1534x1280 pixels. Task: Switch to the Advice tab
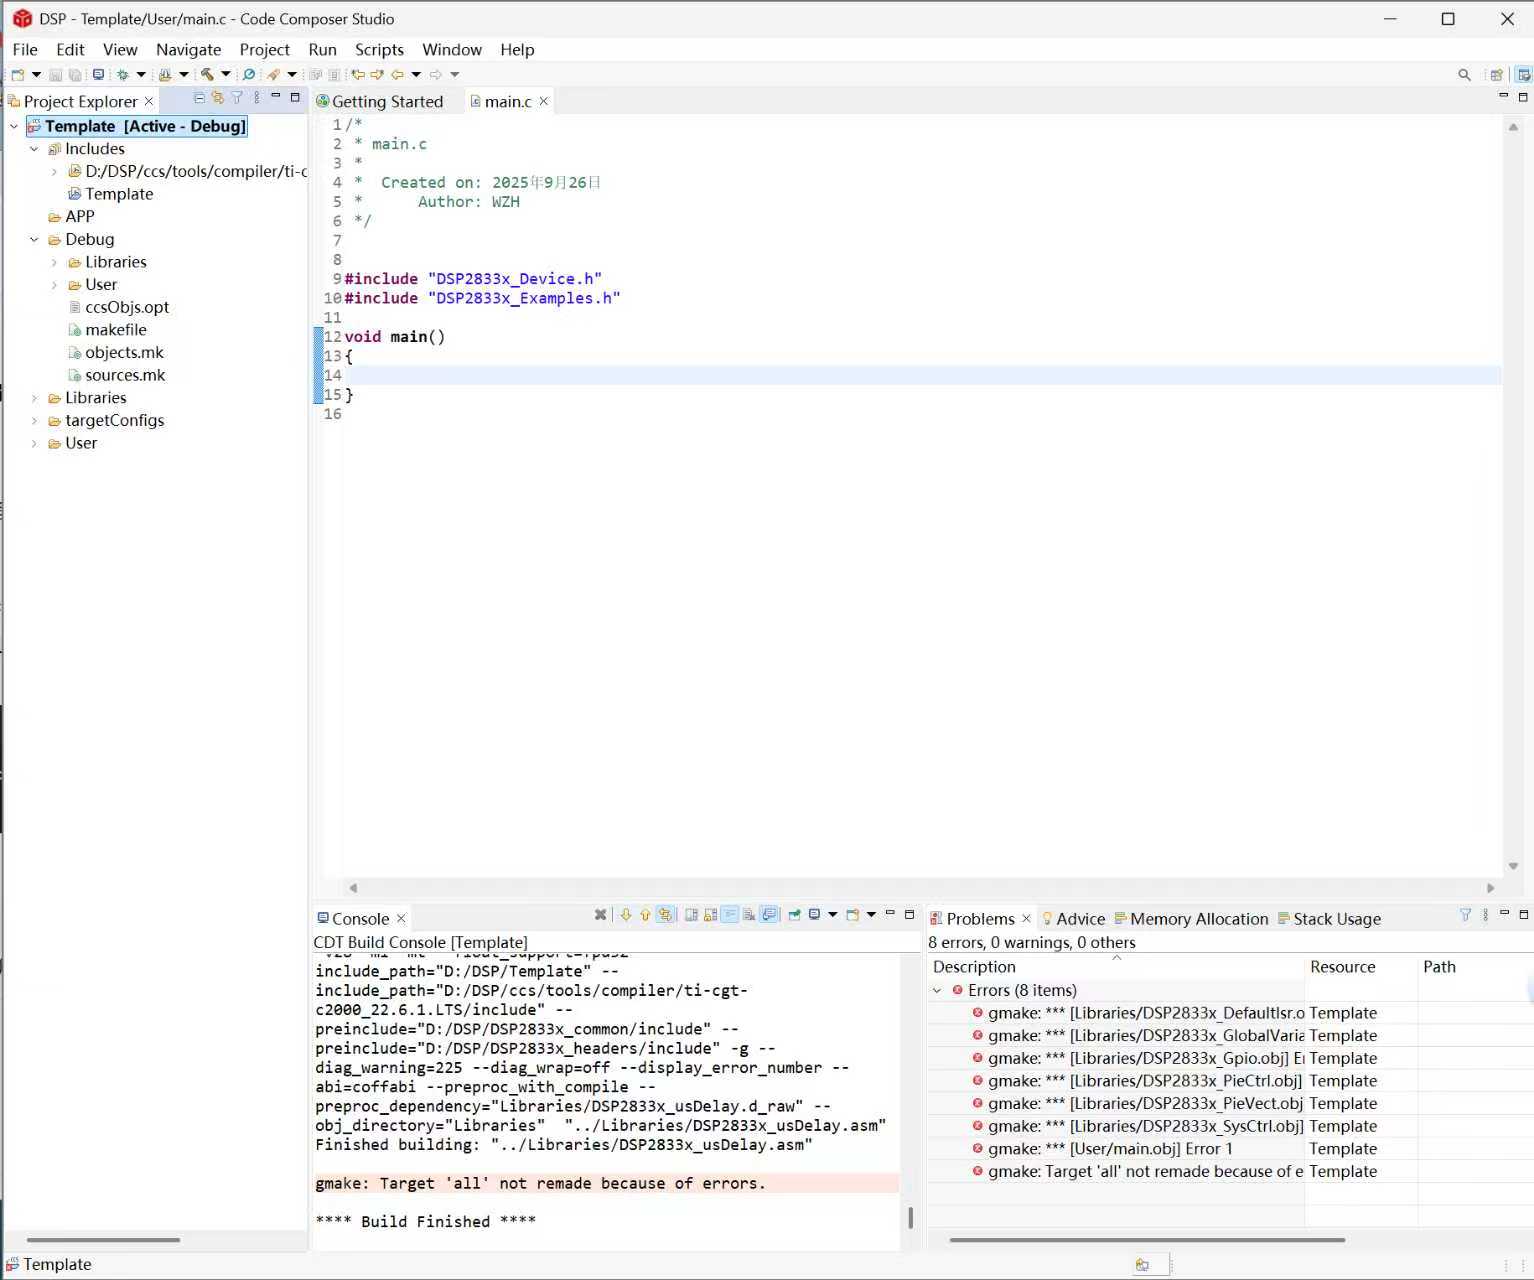(x=1074, y=919)
